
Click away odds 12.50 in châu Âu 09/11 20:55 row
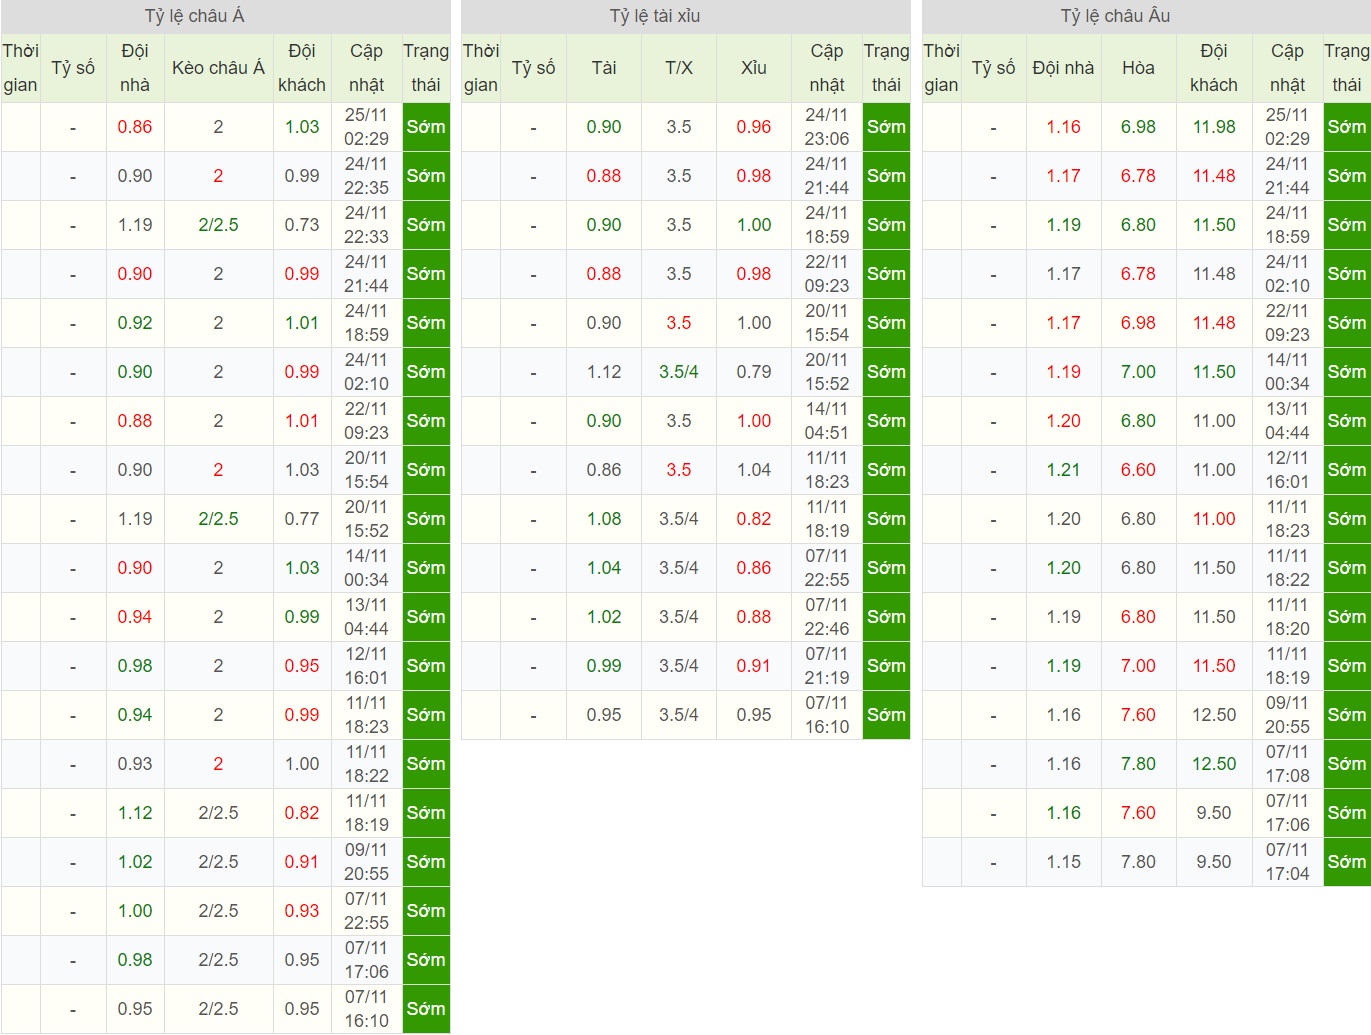(x=1214, y=715)
